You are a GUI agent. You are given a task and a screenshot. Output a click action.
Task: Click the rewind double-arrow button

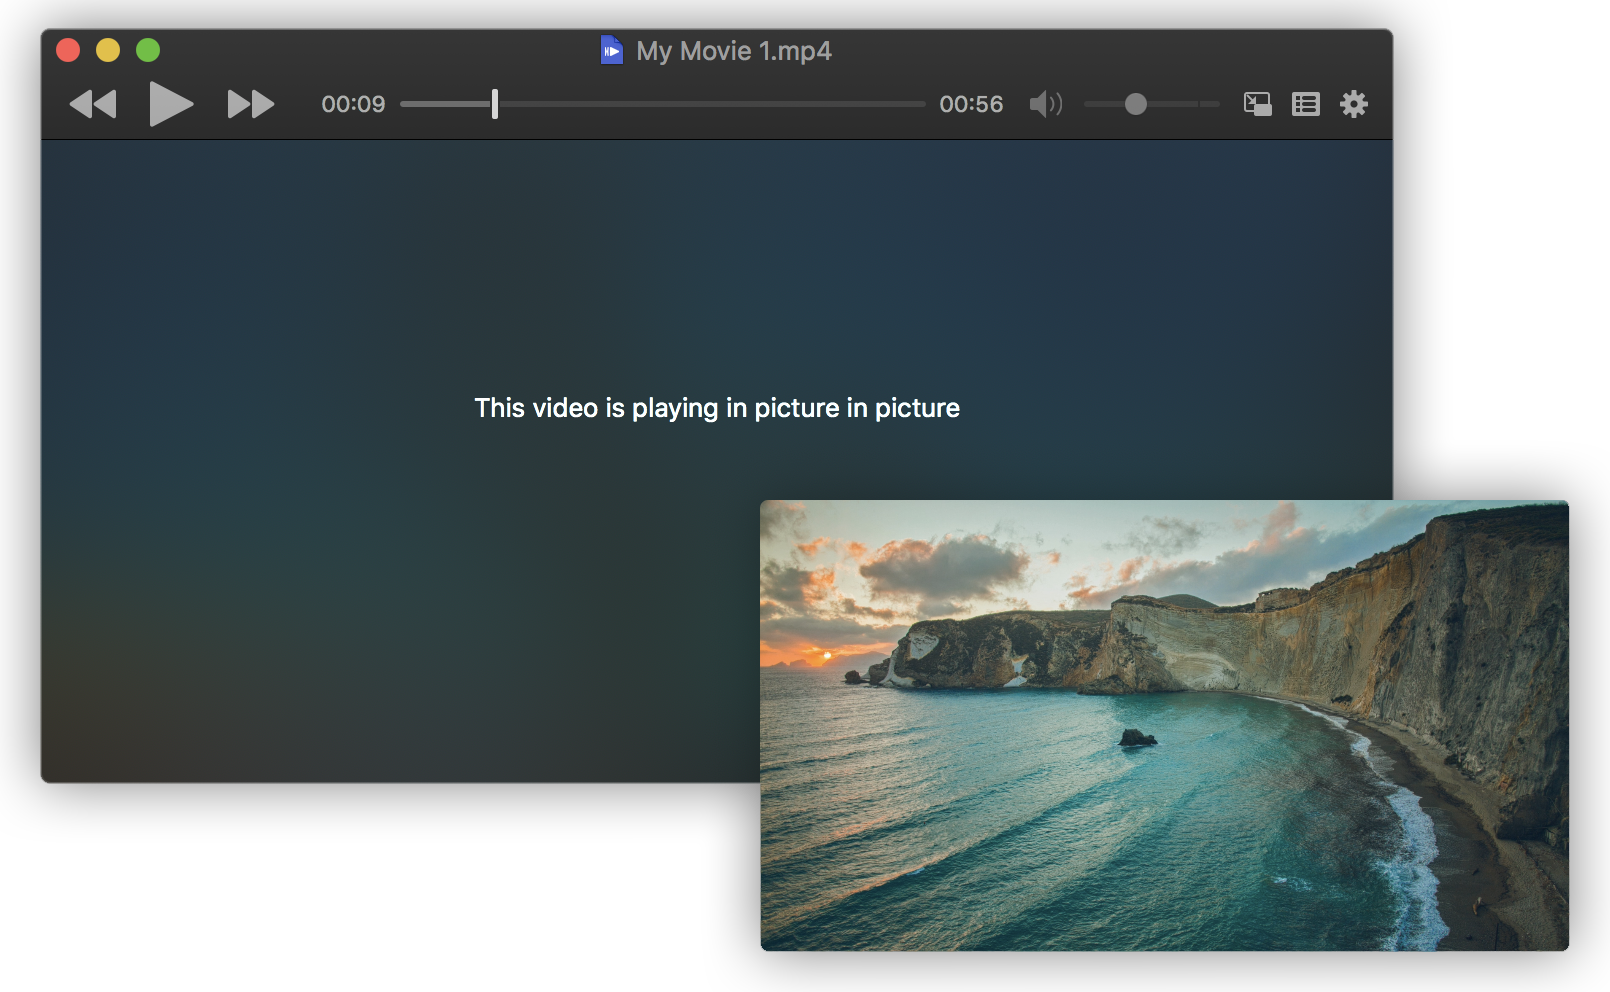click(x=93, y=104)
